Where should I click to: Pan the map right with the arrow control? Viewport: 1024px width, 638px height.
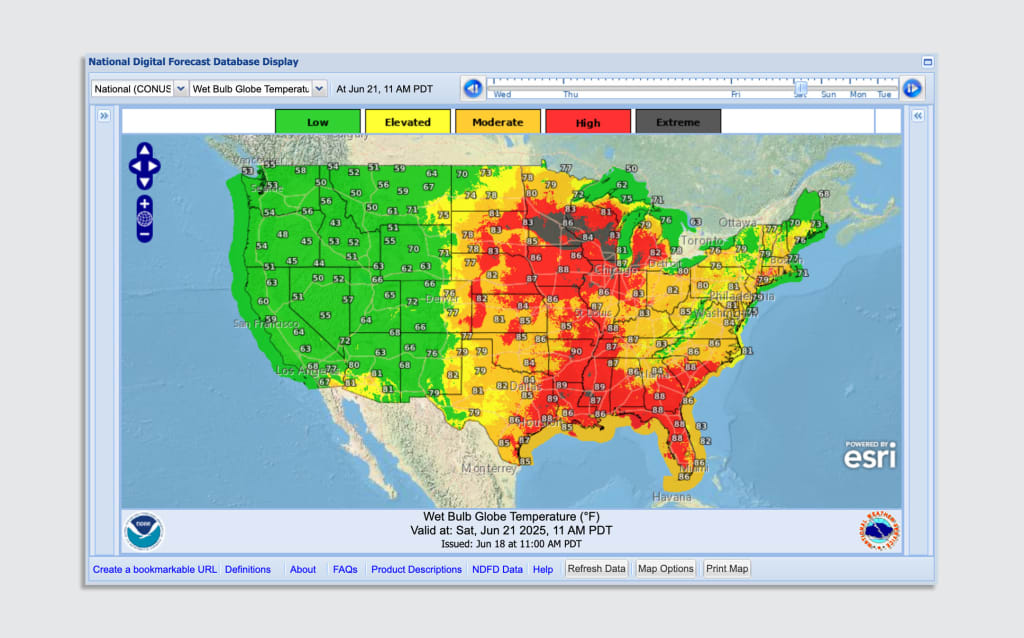coord(154,166)
